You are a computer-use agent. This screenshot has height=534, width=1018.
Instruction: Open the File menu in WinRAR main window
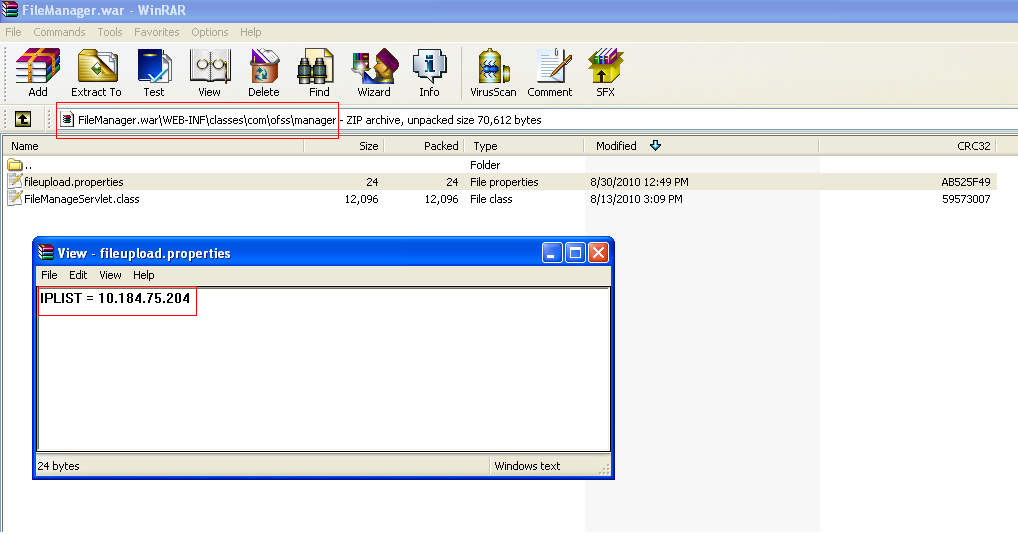point(14,32)
